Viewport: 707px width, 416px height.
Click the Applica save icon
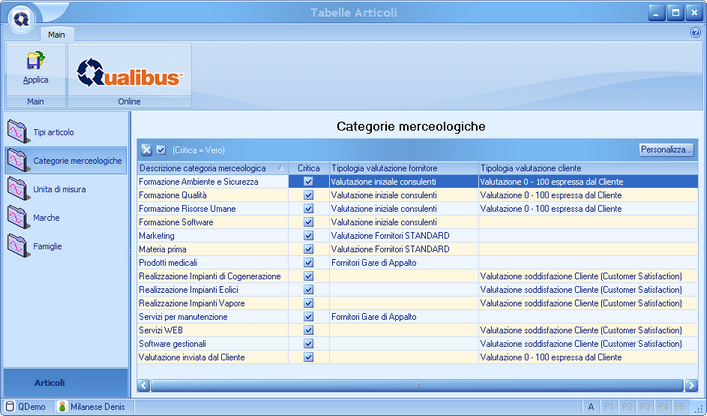(x=35, y=61)
